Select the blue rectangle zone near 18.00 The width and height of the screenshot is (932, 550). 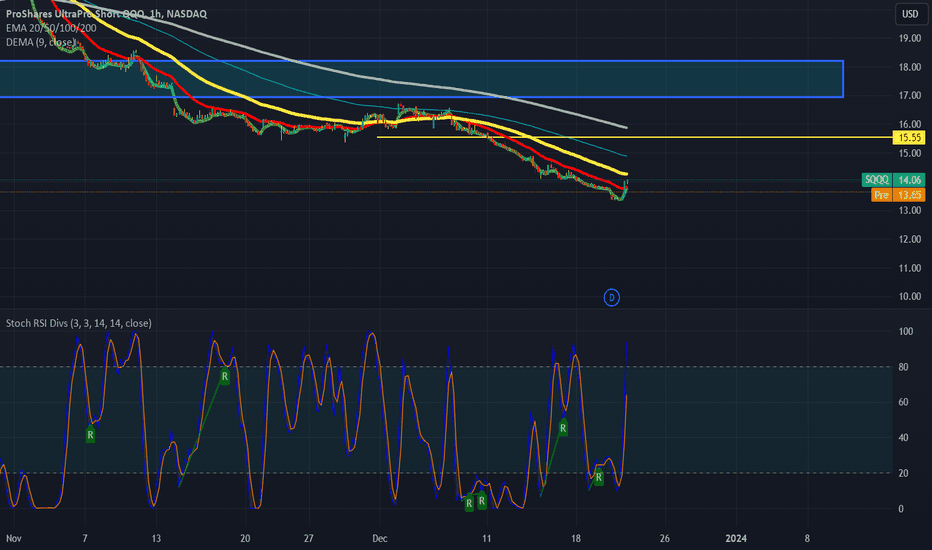[x=421, y=78]
